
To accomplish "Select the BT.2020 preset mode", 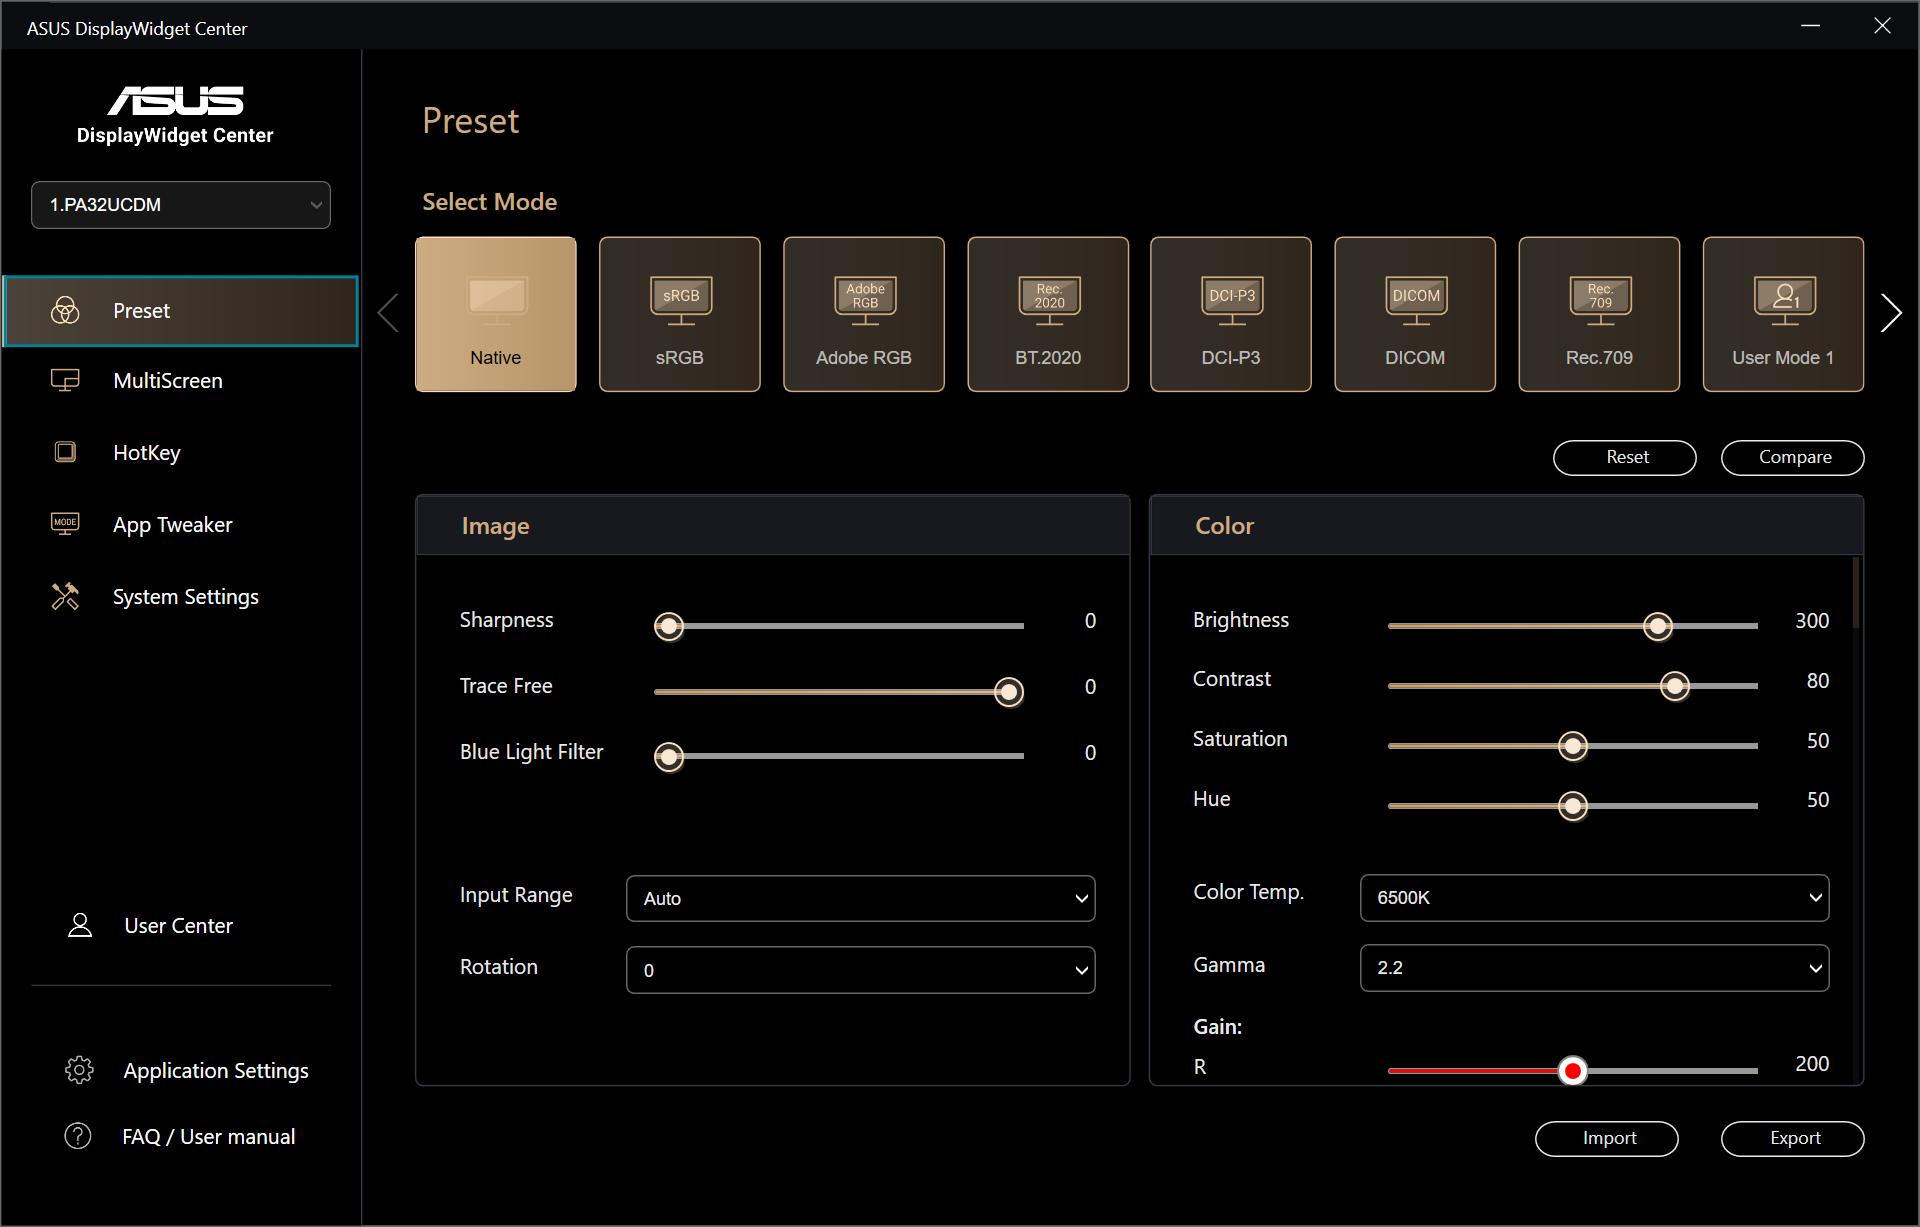I will tap(1048, 314).
